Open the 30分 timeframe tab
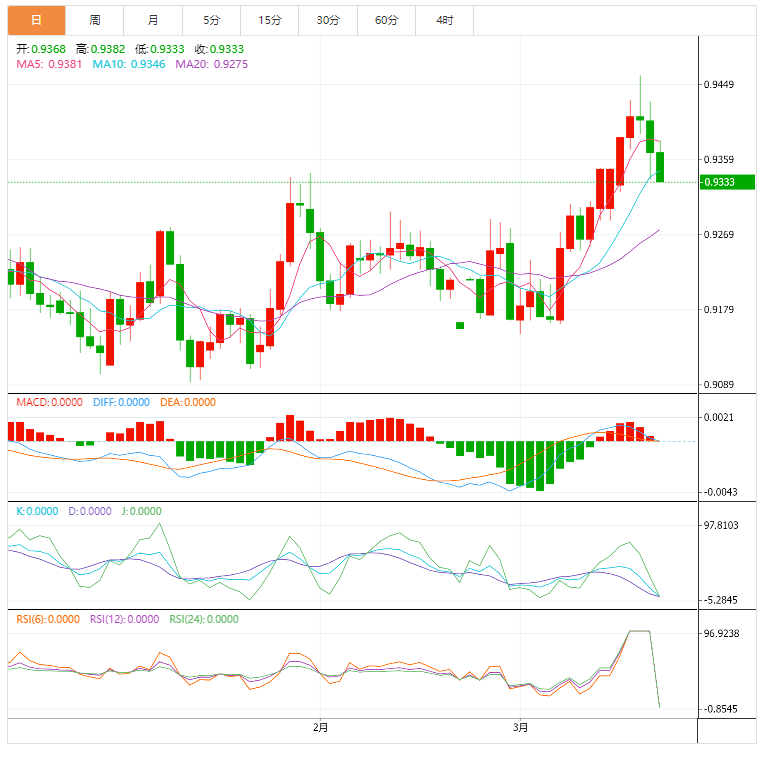This screenshot has width=765, height=757. click(328, 20)
